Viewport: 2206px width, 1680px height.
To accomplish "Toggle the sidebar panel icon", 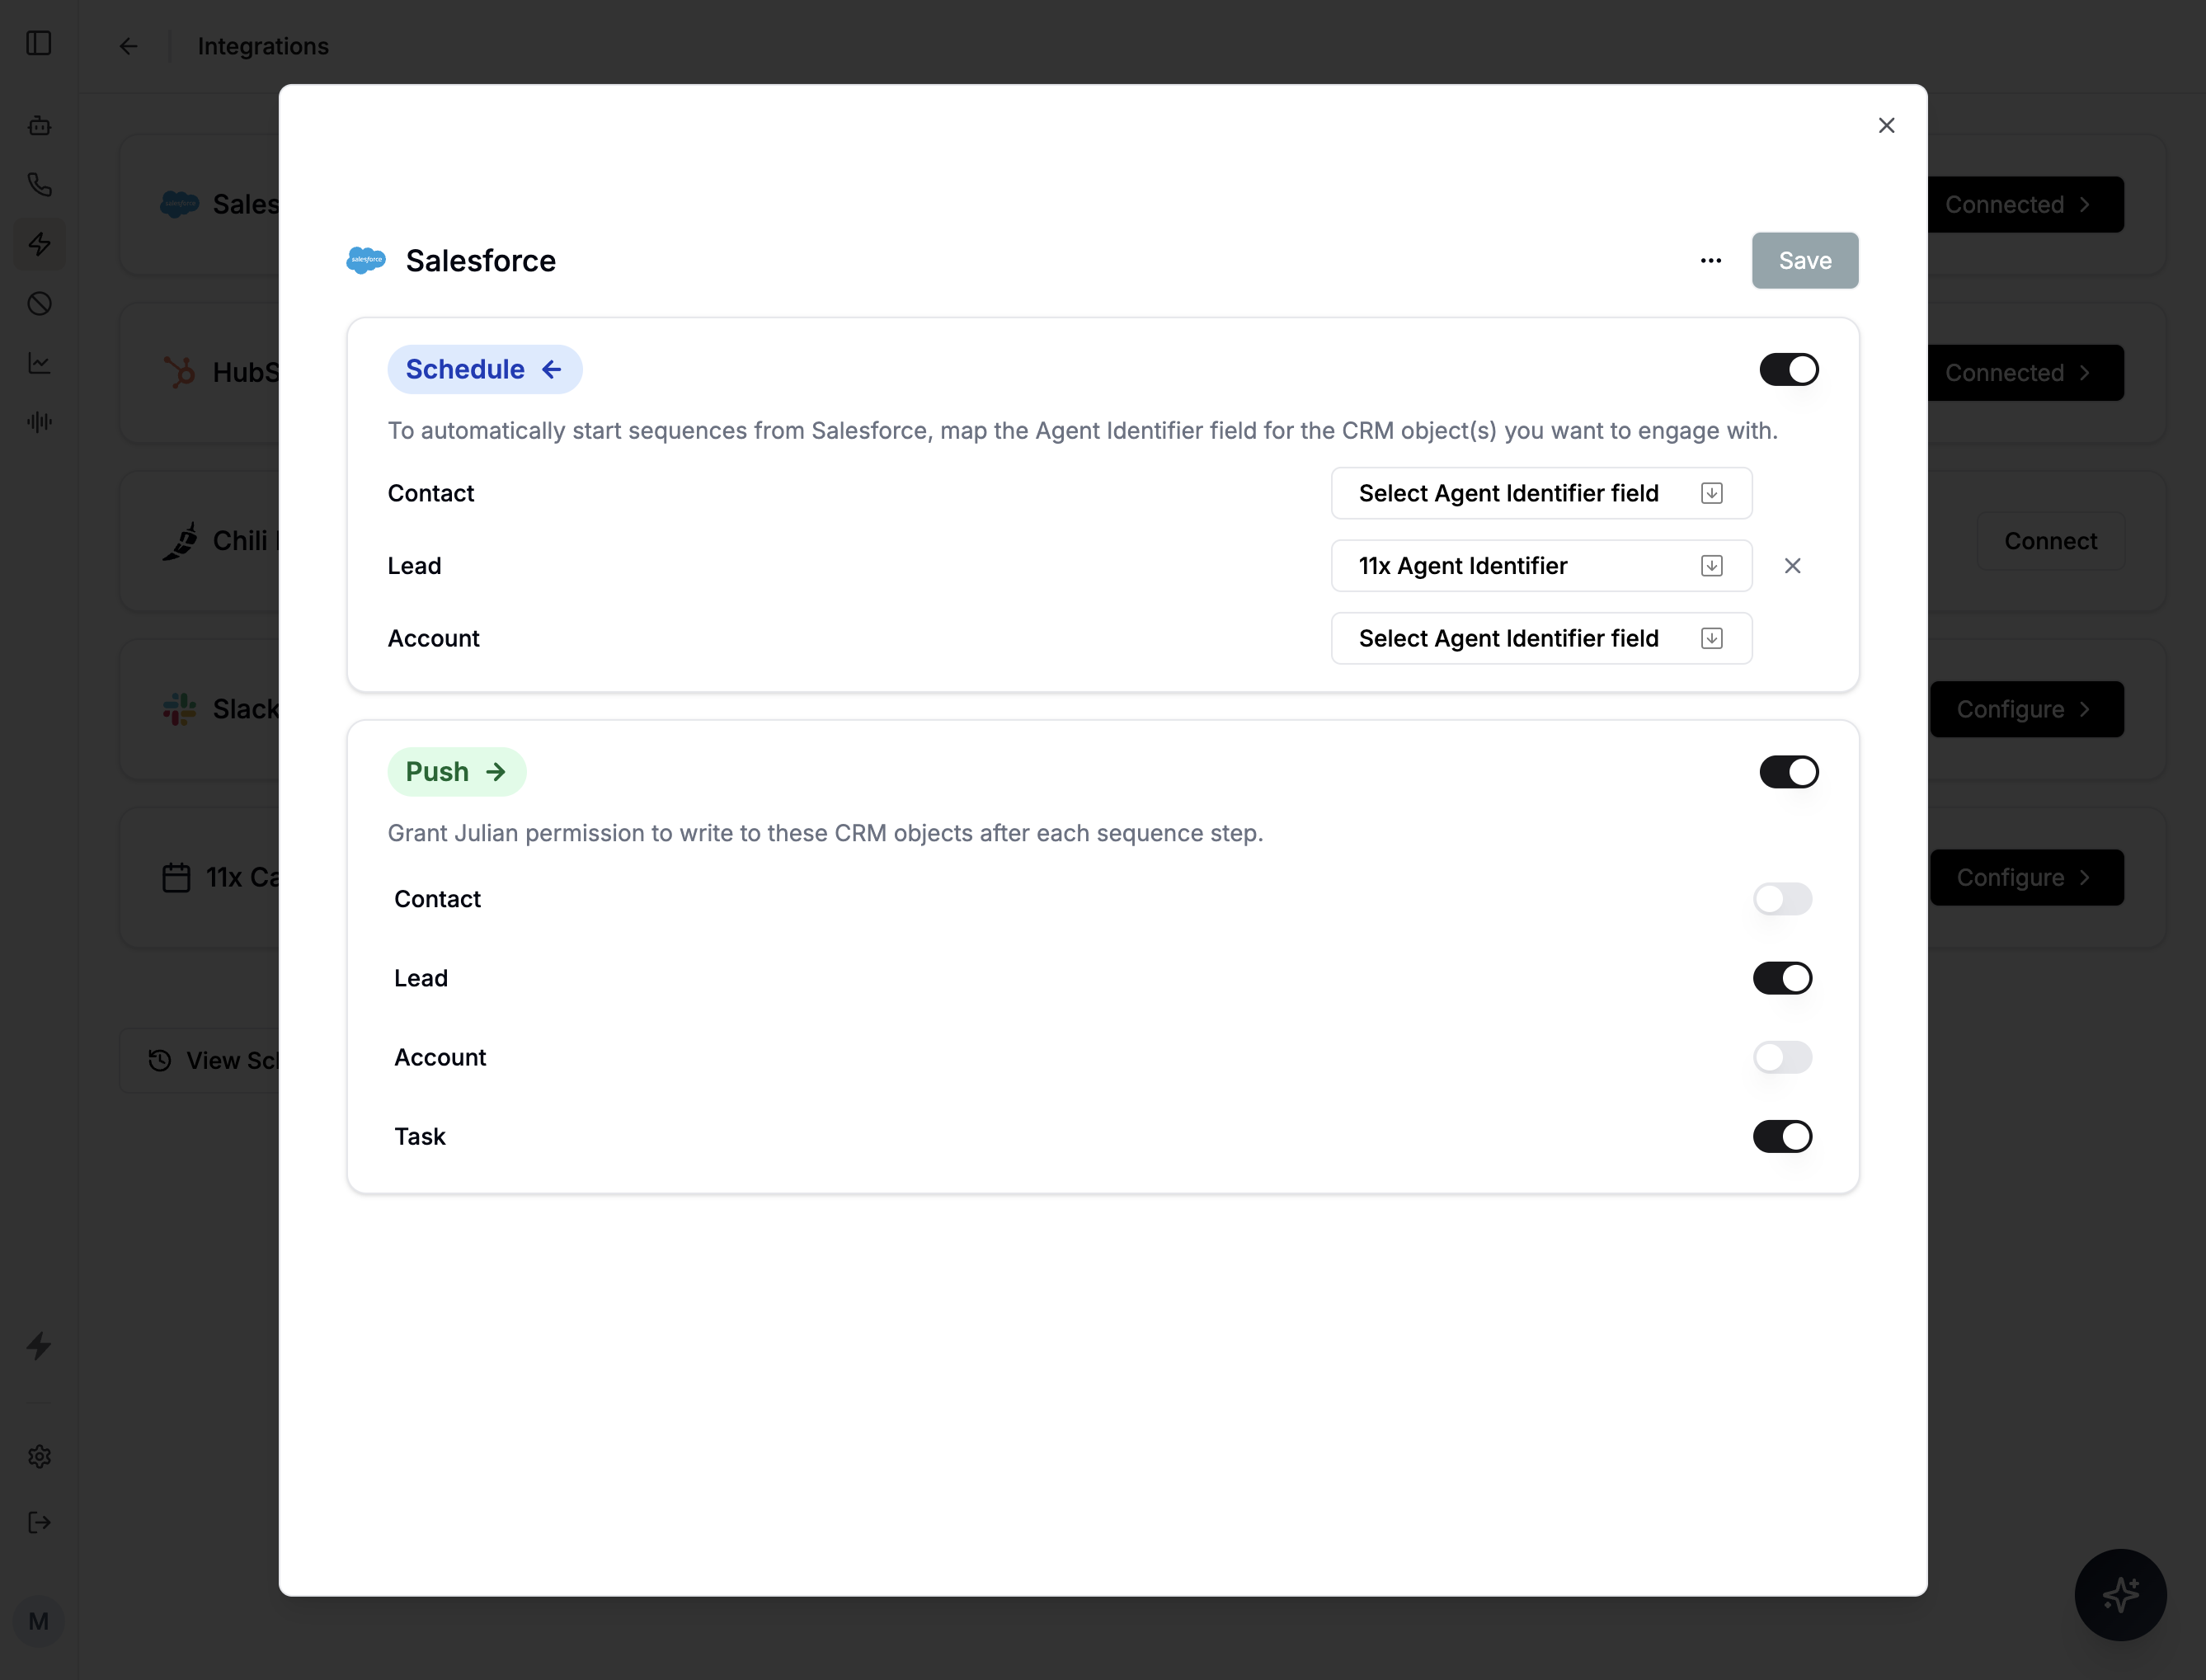I will click(x=39, y=43).
